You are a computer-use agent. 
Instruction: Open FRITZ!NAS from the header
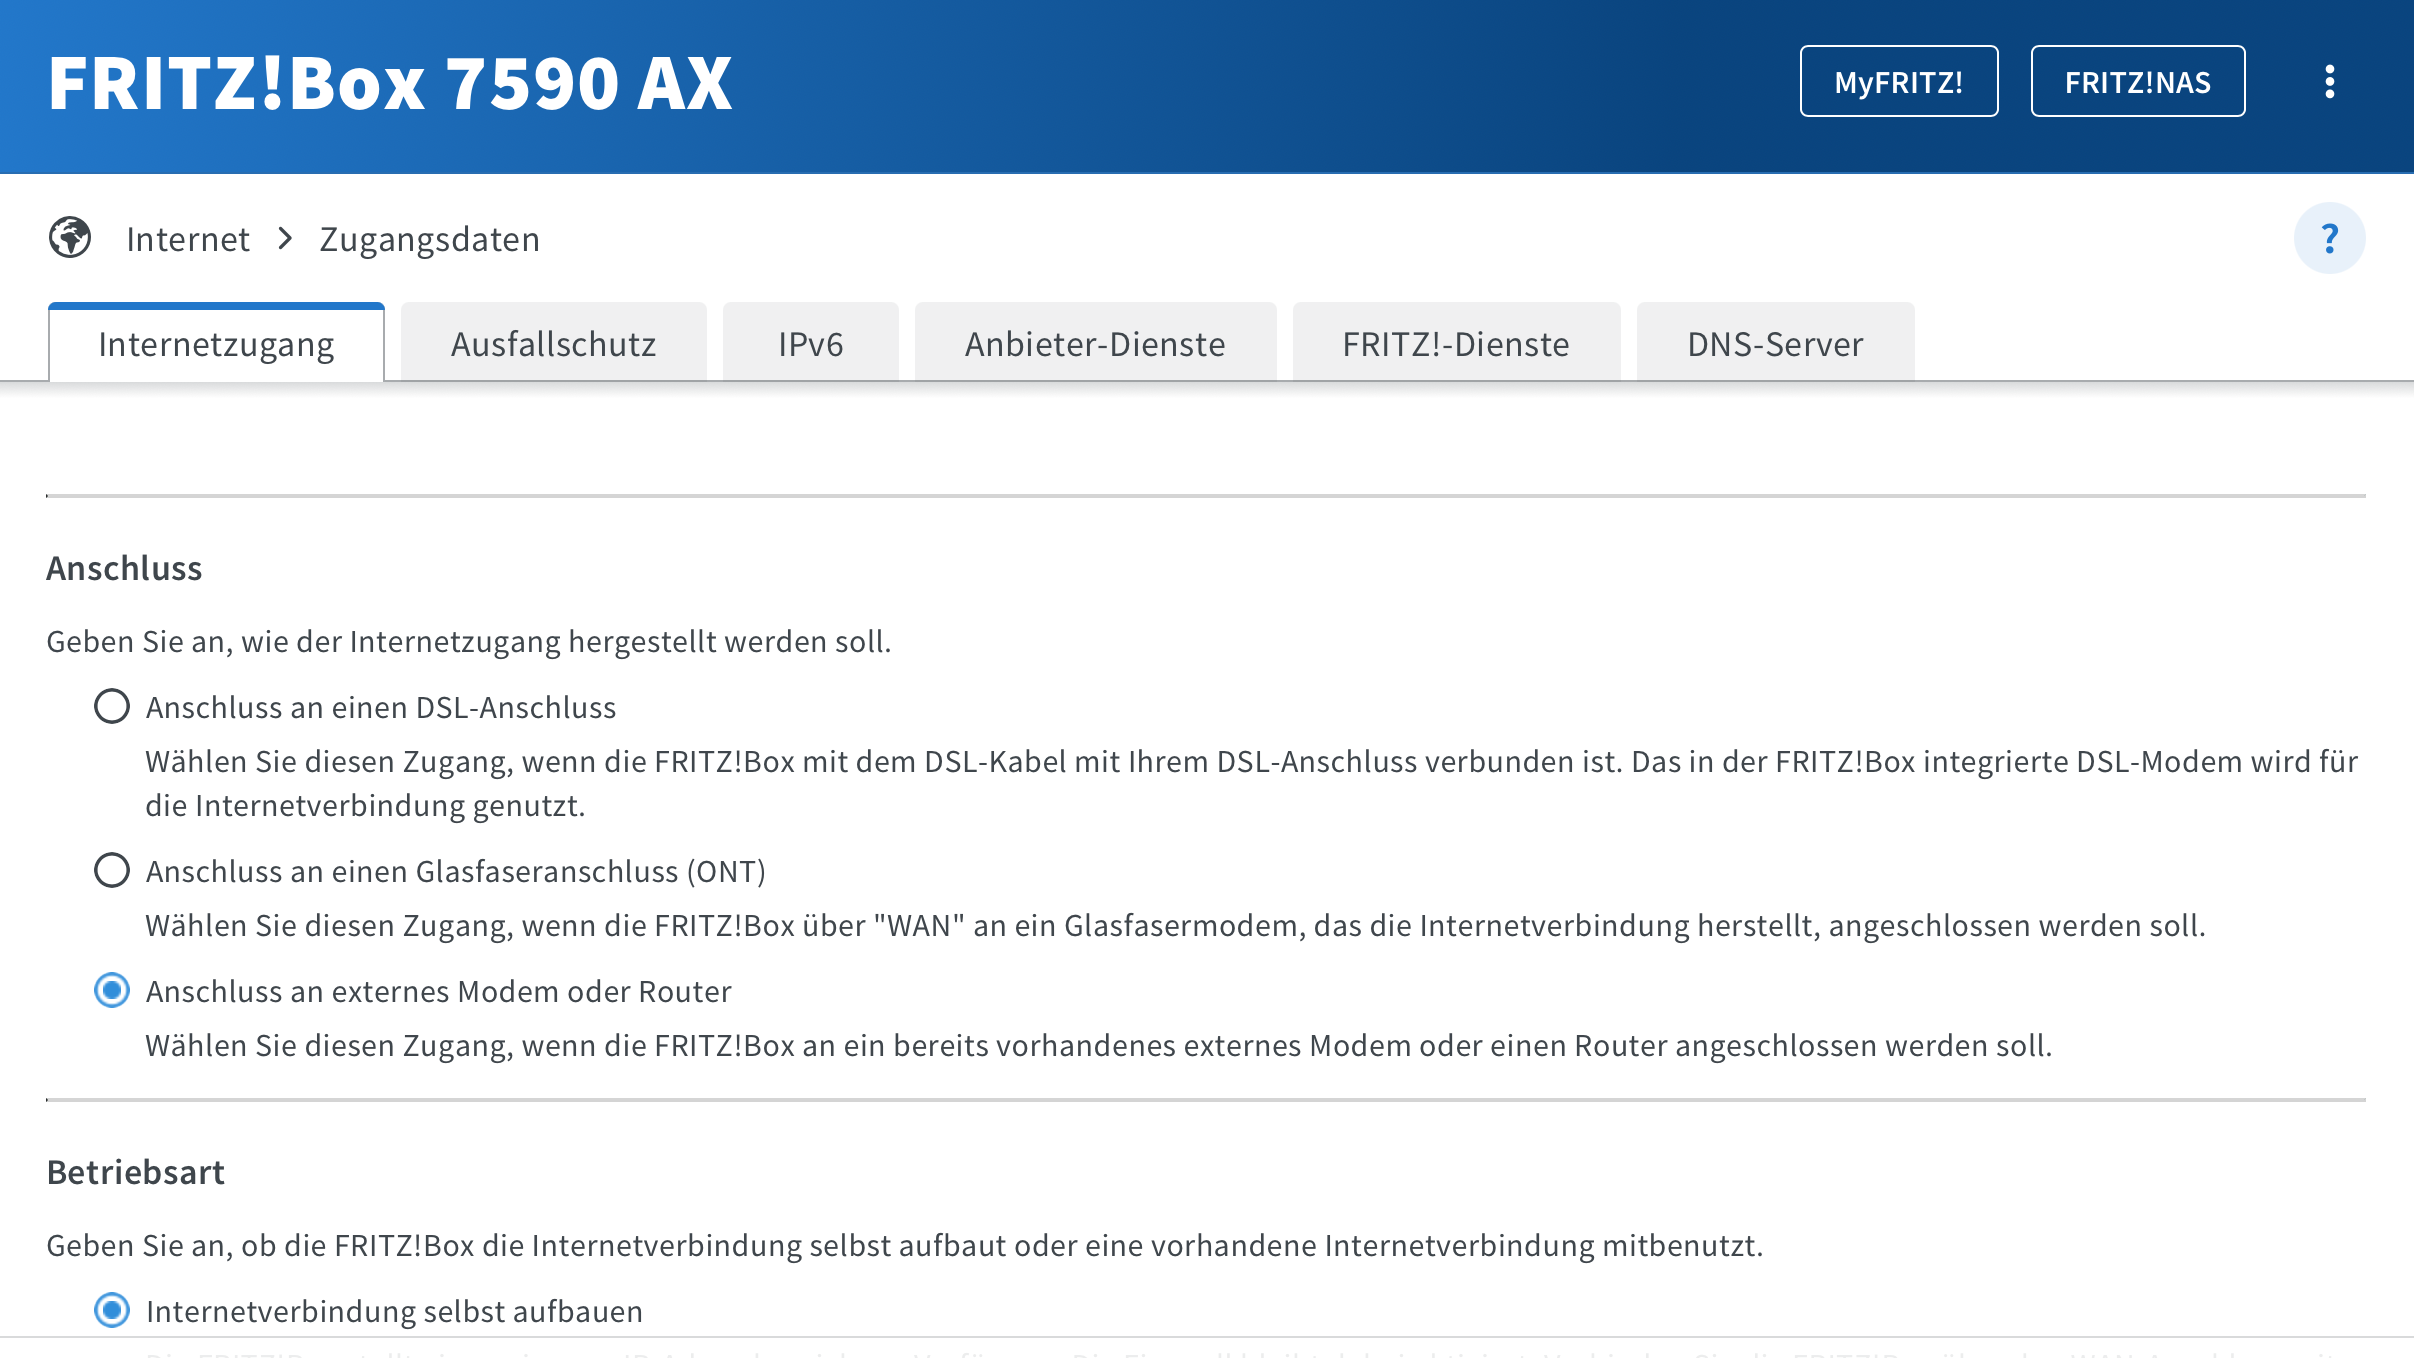click(x=2137, y=82)
